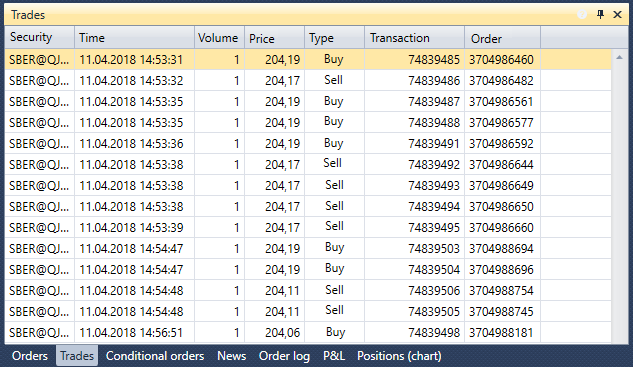Click order number 3704988181
Image resolution: width=633 pixels, height=367 pixels.
501,332
